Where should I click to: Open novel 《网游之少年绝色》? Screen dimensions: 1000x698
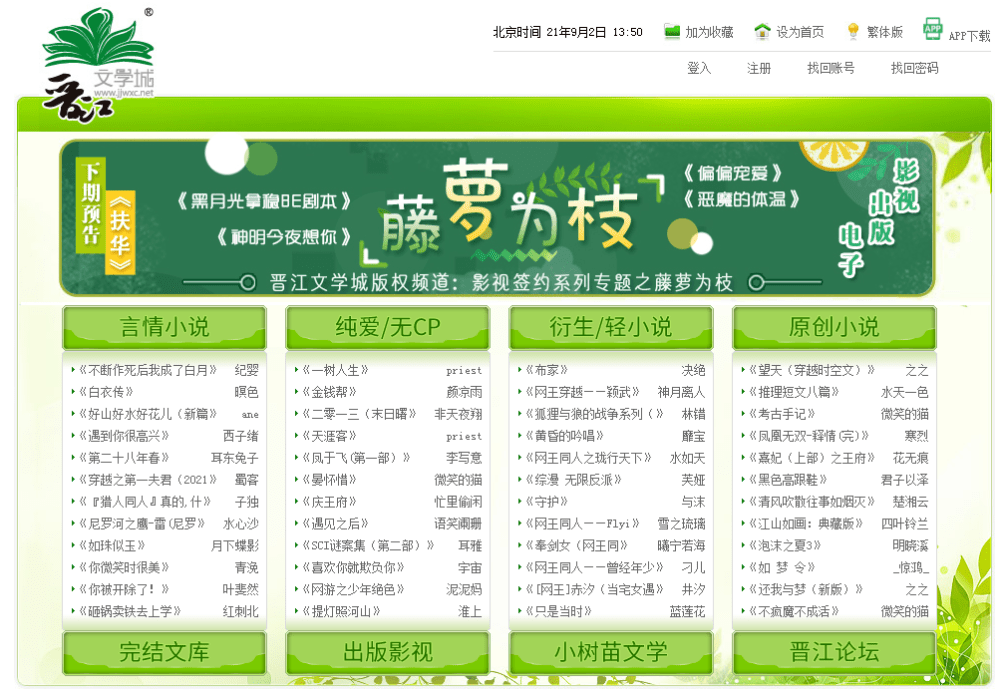pyautogui.click(x=353, y=589)
